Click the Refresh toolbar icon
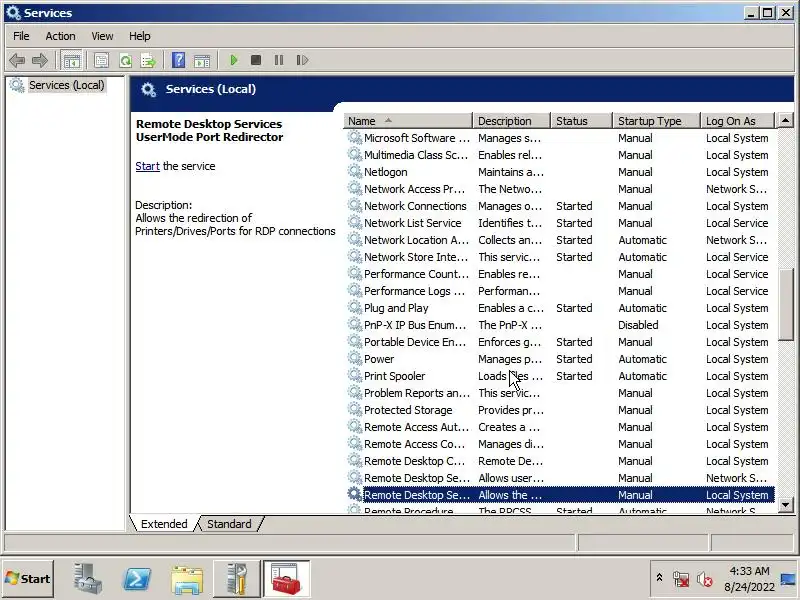 tap(125, 60)
